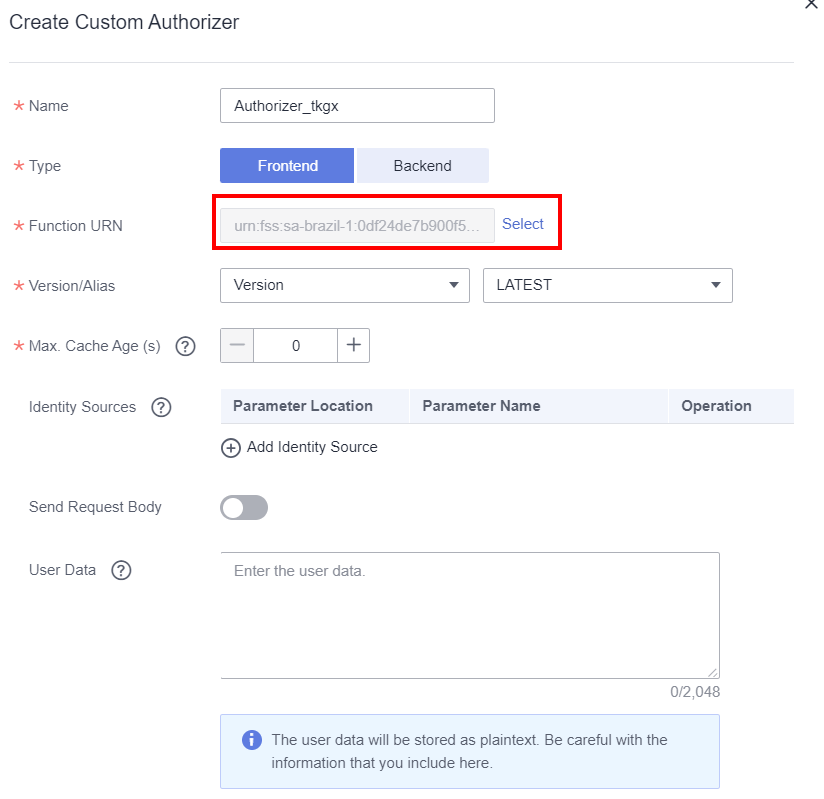Click the Name field containing Authorizer_tkgx
Screen dimensions: 824x799
click(x=357, y=105)
